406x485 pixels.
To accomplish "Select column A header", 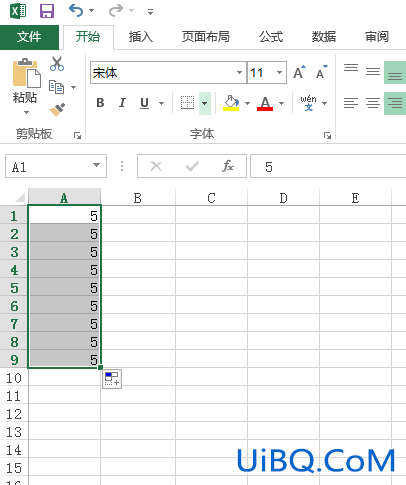I will coord(64,198).
